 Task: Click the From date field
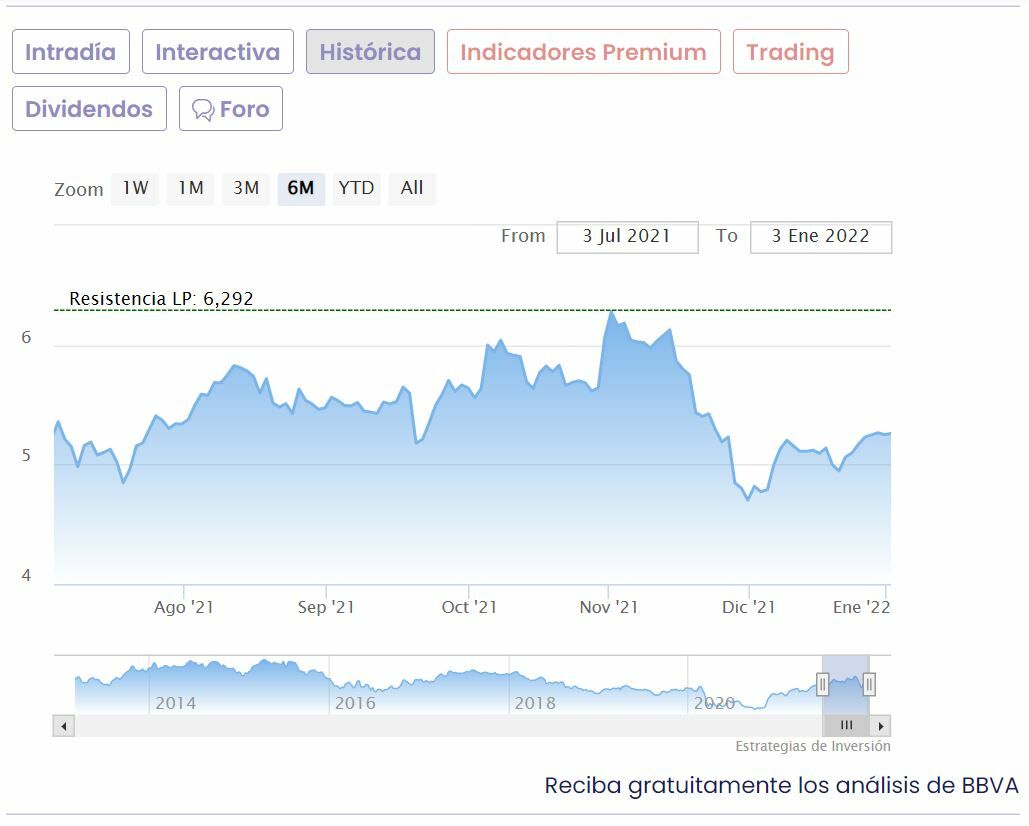click(627, 237)
